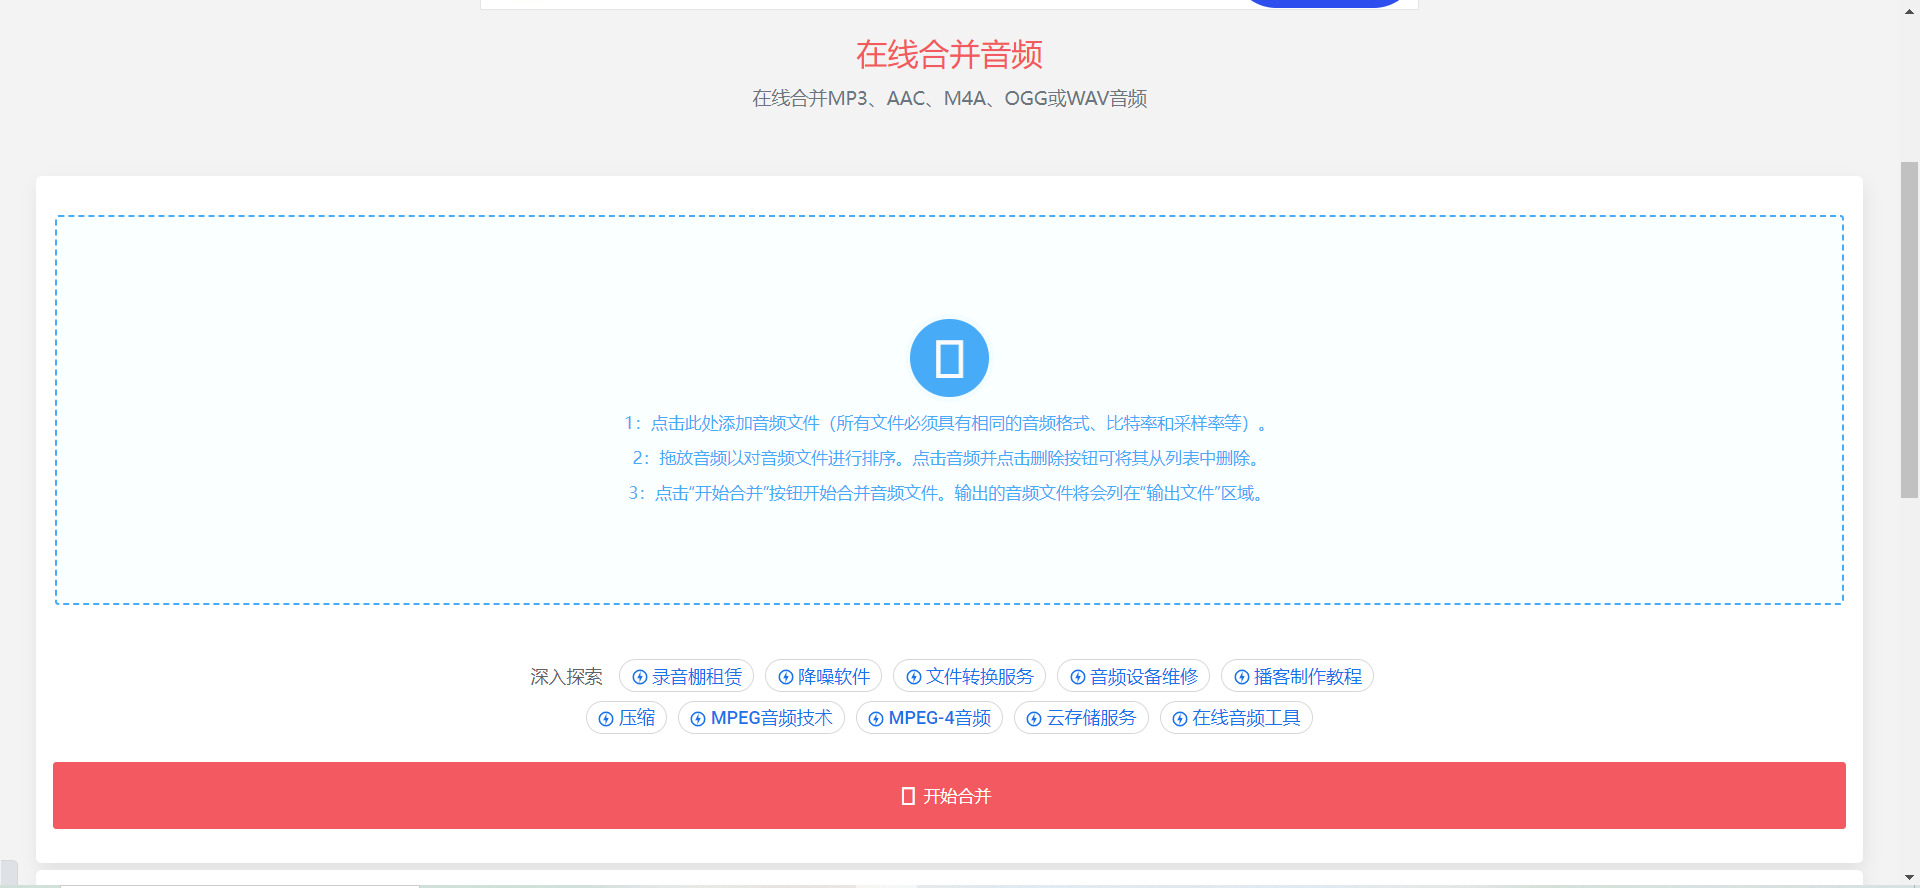Visit the 文件转换服务 link
1920x888 pixels.
click(969, 677)
